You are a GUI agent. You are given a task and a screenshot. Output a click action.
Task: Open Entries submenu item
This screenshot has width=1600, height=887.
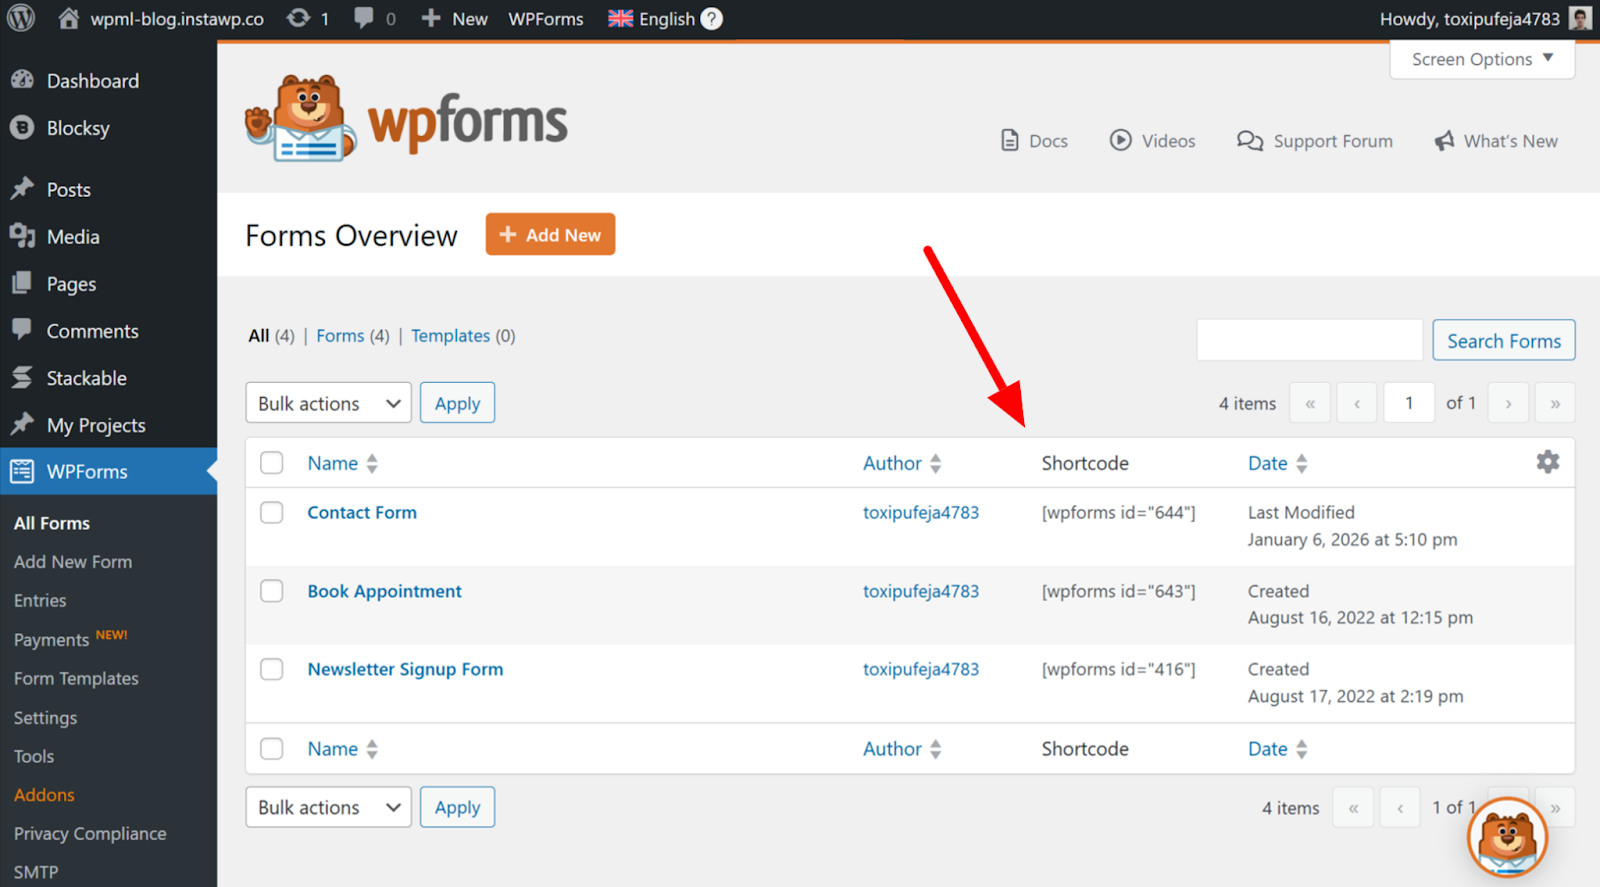40,600
